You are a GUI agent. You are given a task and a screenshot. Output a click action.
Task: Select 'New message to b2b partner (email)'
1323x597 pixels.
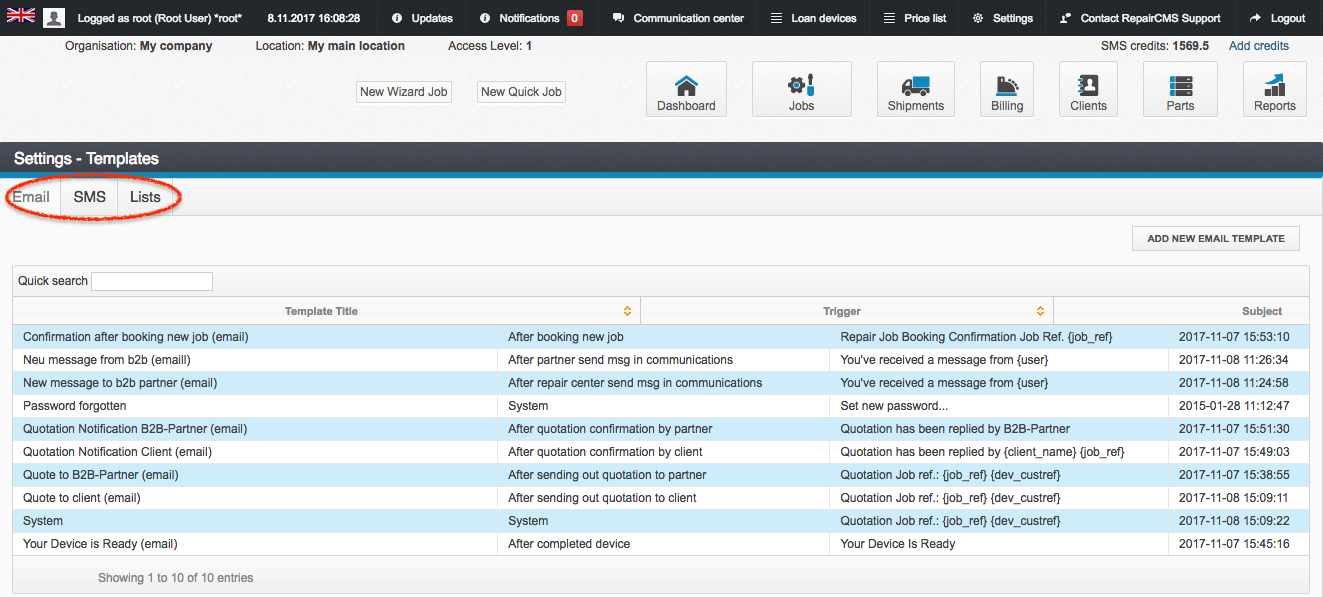point(120,383)
